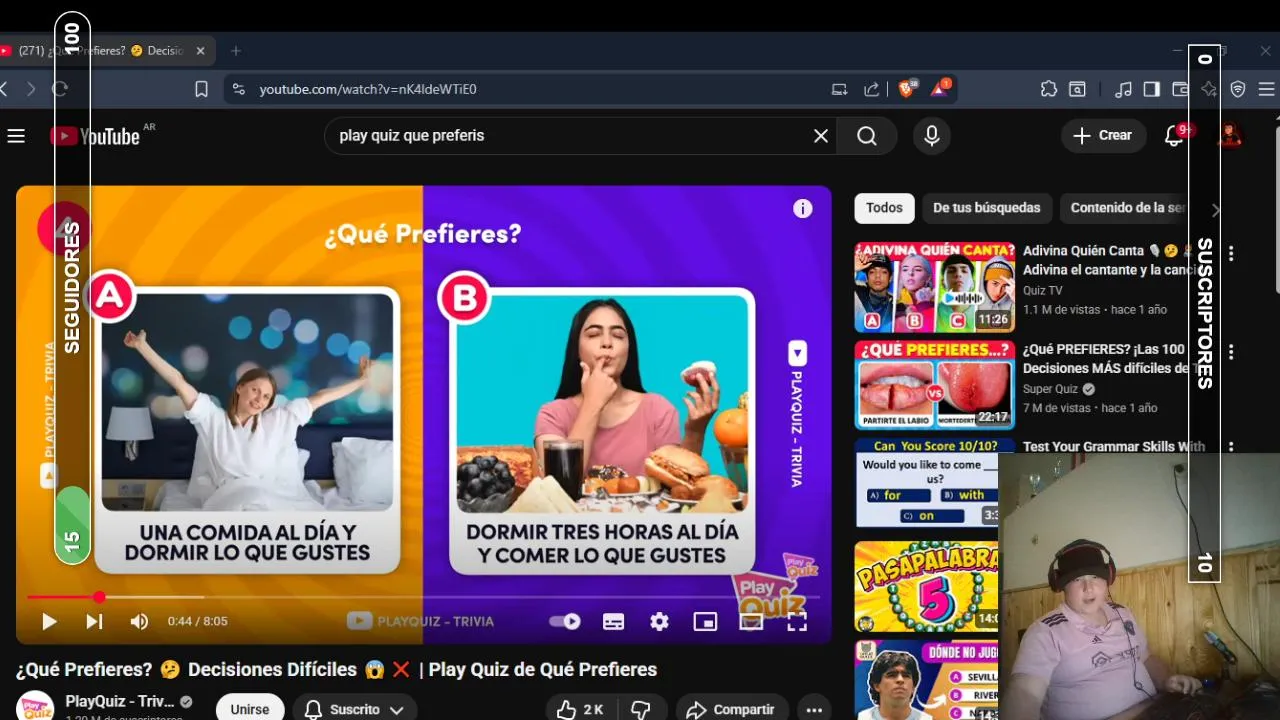
Task: Click the address bar URL
Action: [368, 89]
